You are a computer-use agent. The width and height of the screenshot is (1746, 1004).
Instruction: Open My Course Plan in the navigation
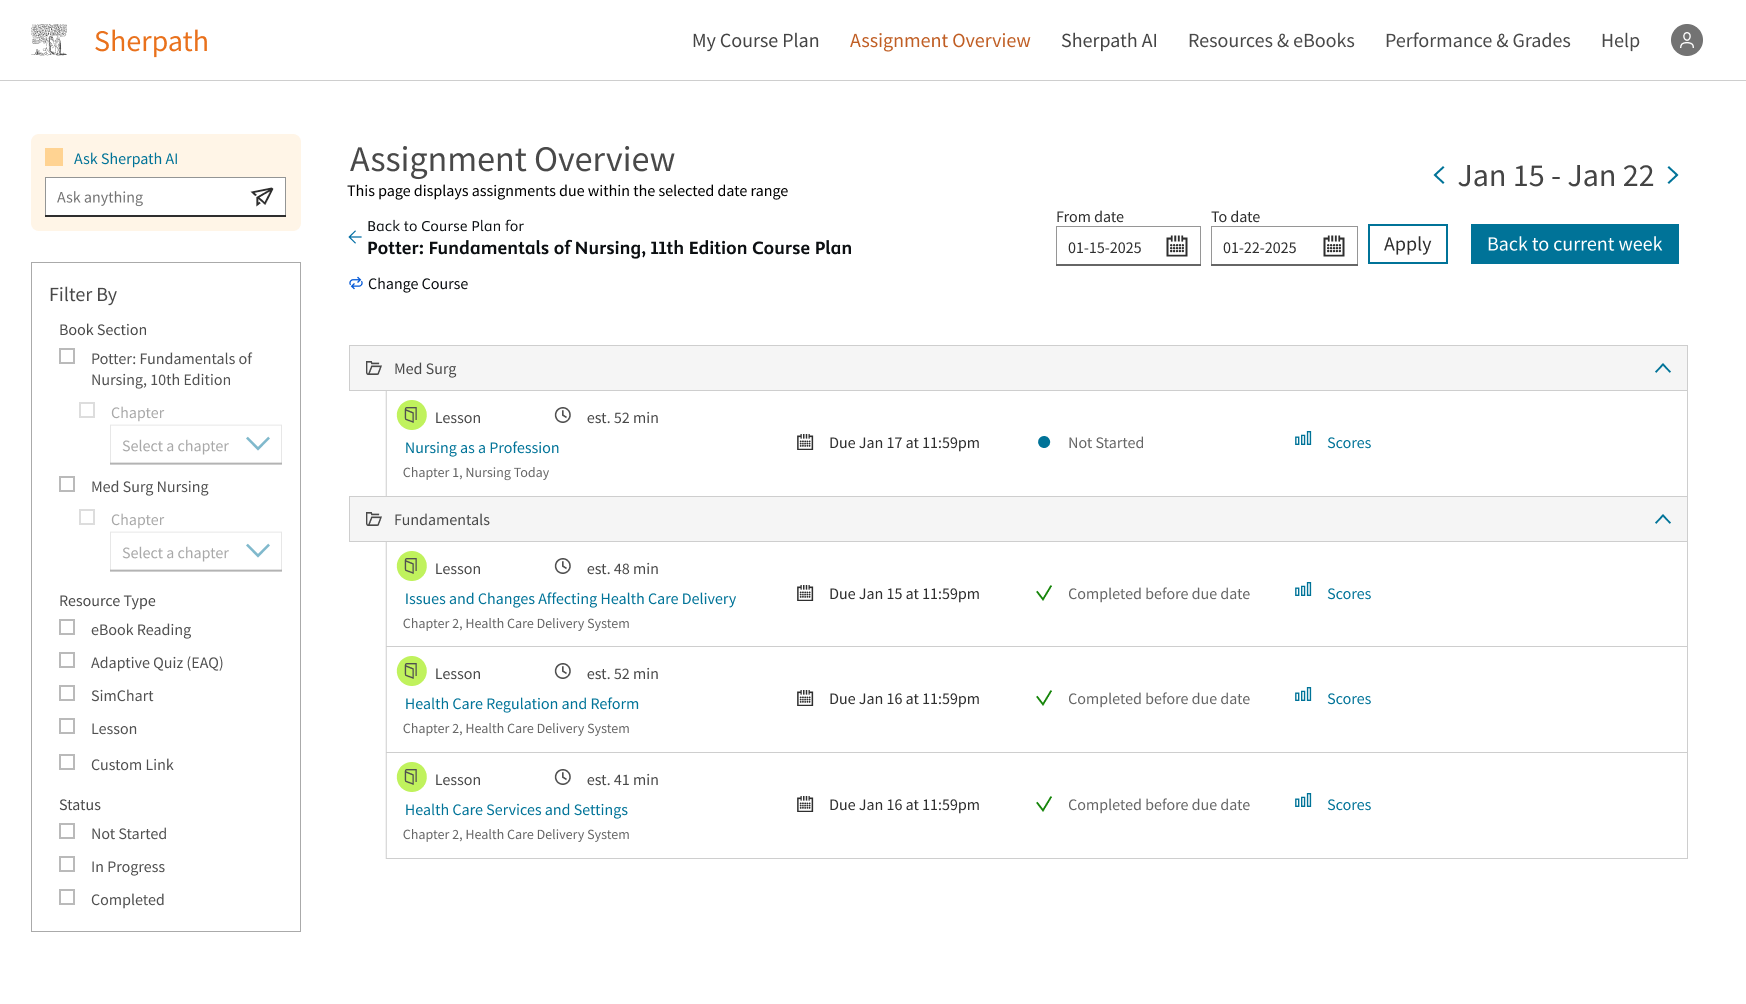coord(755,40)
